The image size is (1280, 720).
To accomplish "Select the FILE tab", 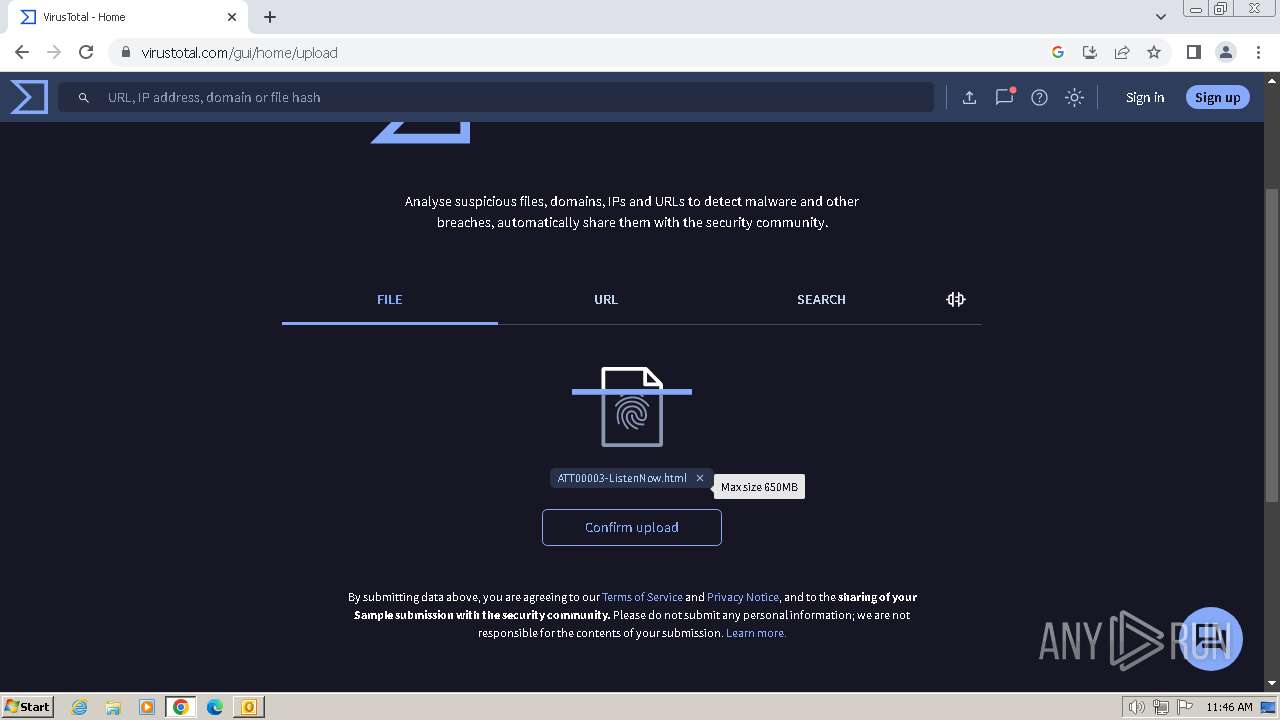I will pos(390,299).
